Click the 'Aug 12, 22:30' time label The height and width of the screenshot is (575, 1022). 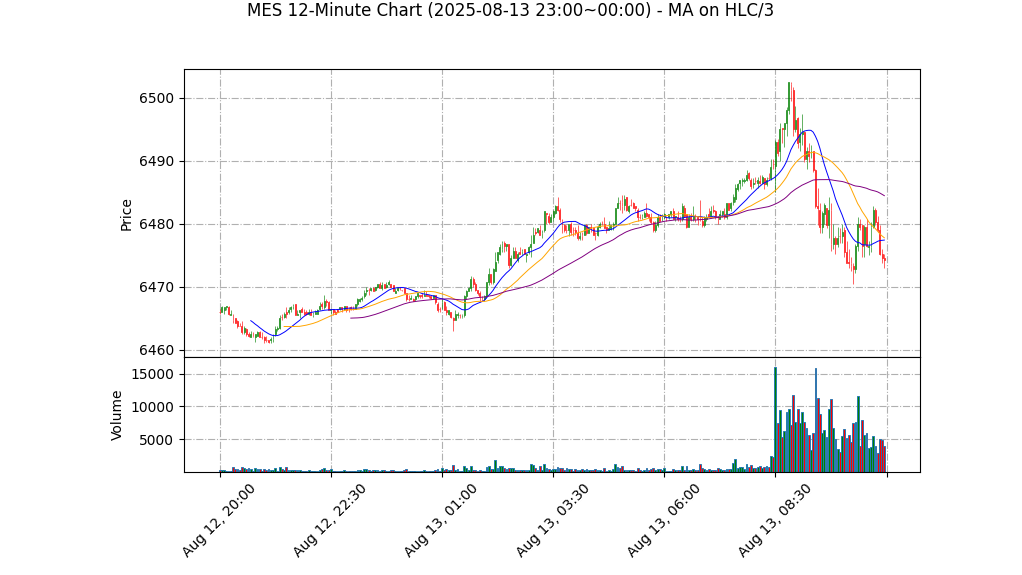pos(329,521)
